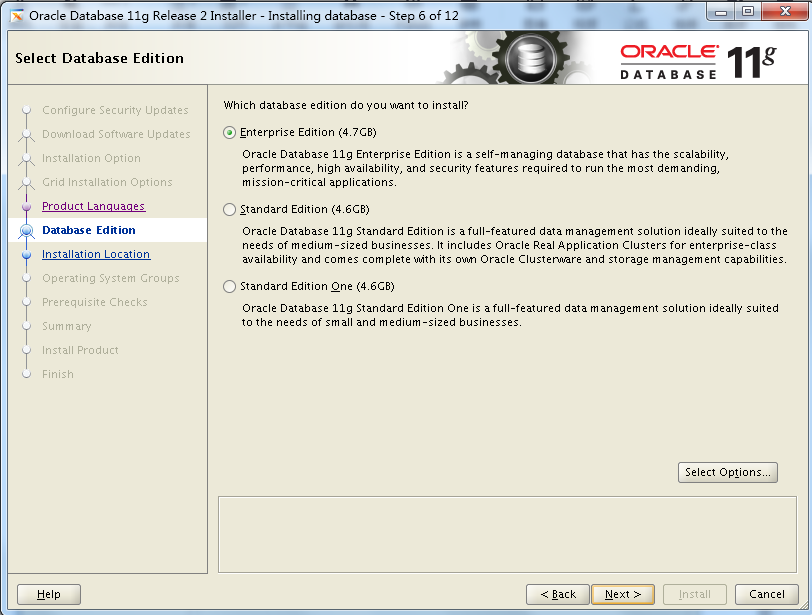The image size is (812, 615).
Task: Select Enterprise Edition radio button
Action: click(229, 133)
